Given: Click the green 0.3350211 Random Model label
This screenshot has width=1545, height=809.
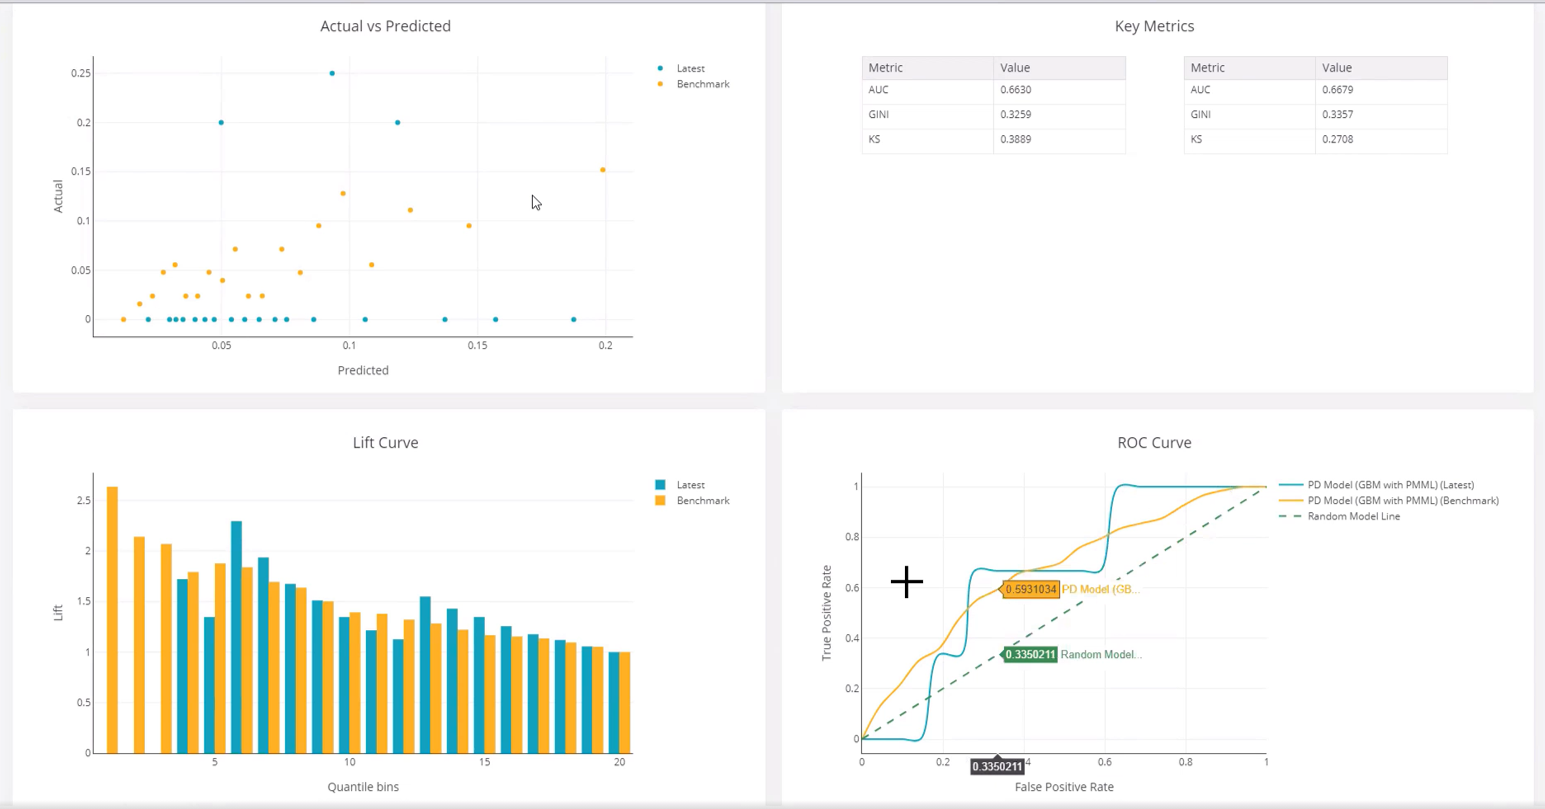Looking at the screenshot, I should [1030, 655].
